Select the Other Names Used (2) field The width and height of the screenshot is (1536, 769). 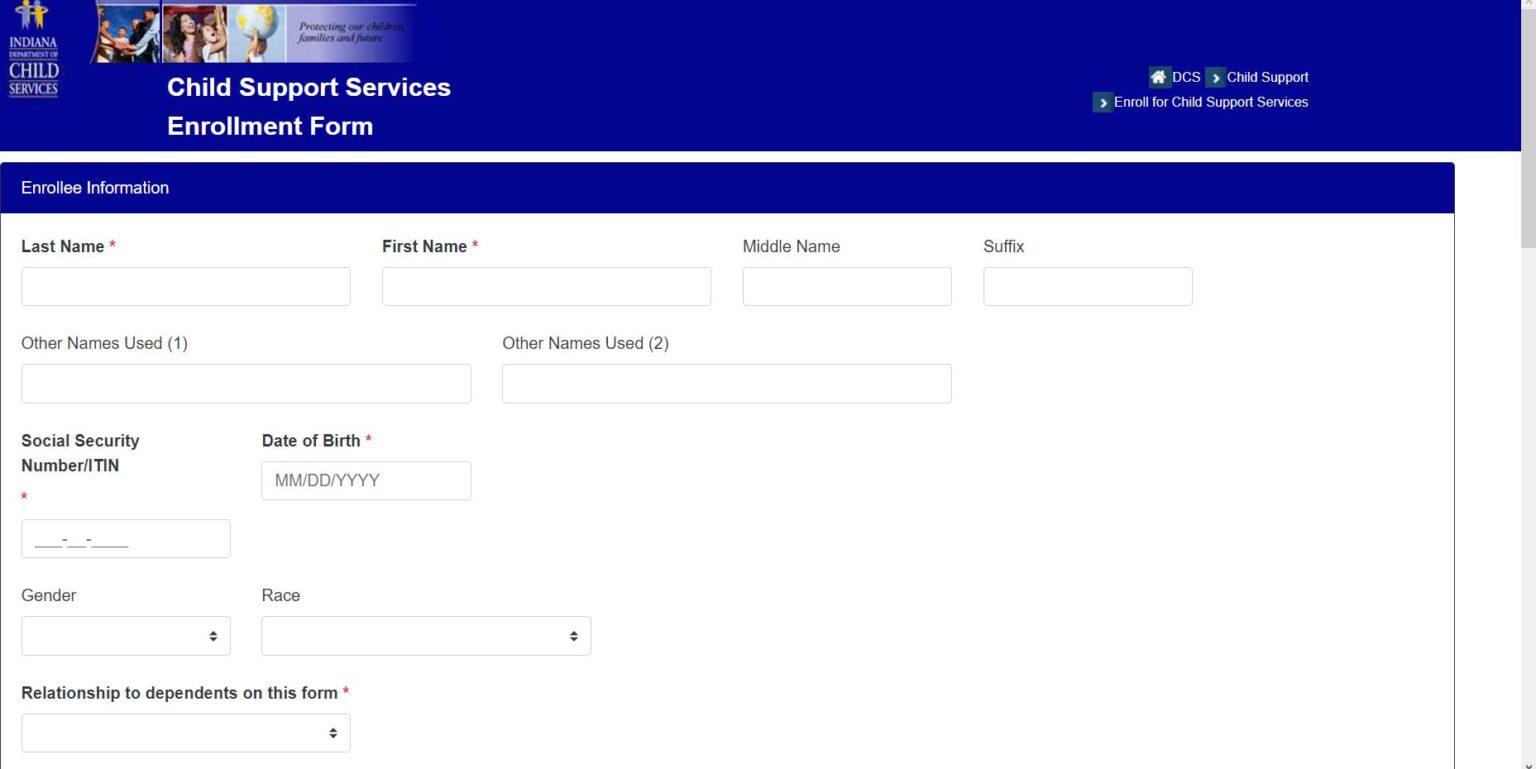click(726, 383)
